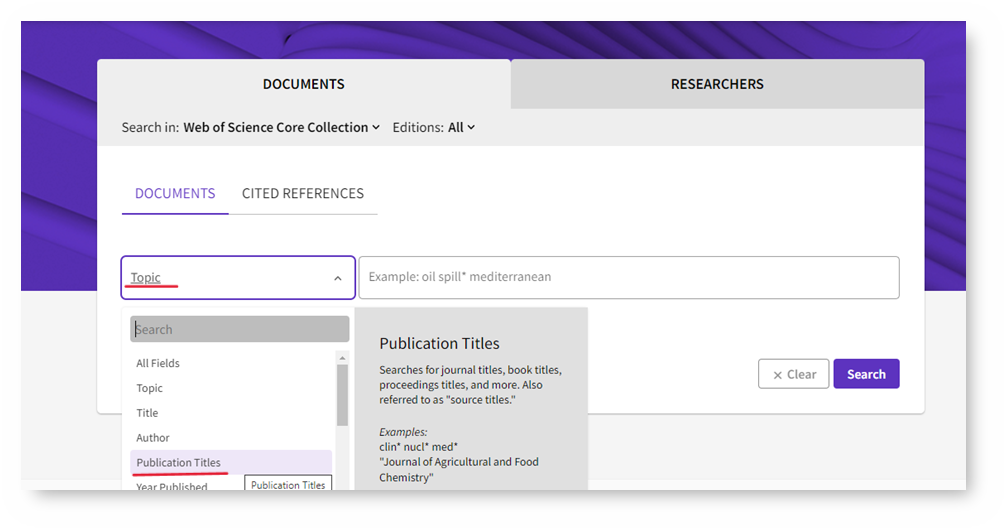Click the oil spill example query box
The image size is (1008, 532).
628,277
